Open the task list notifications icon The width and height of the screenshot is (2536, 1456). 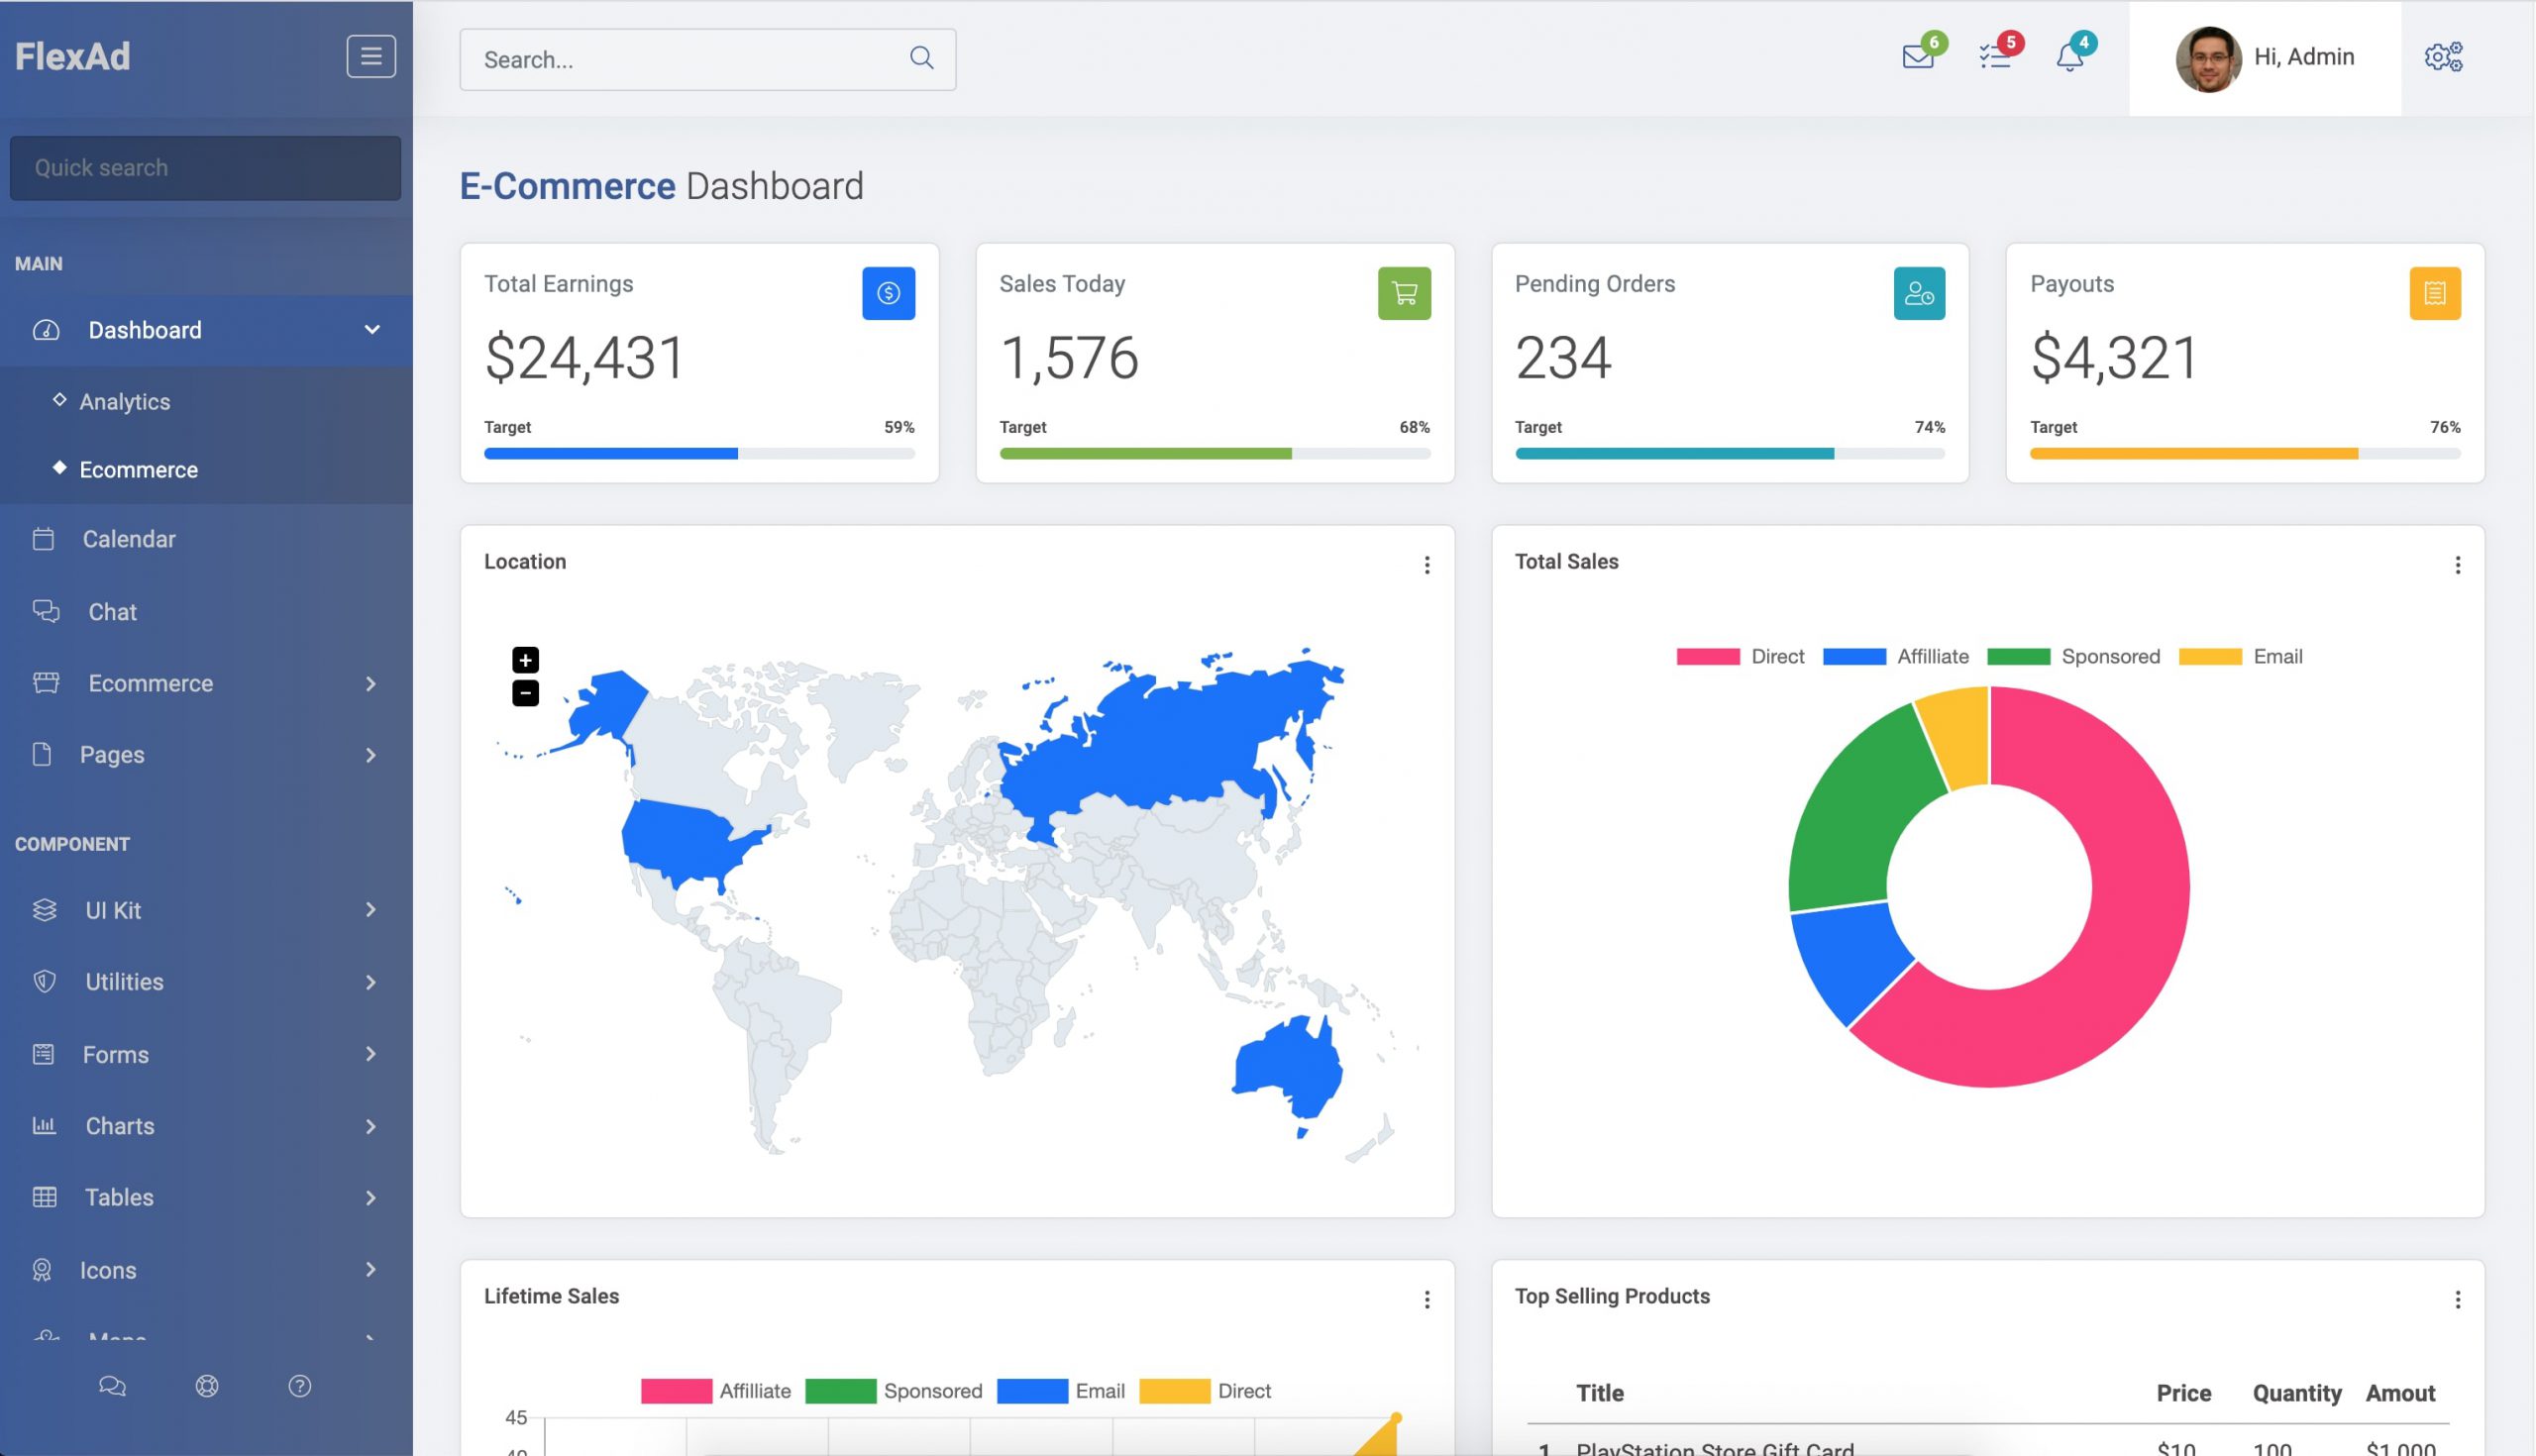1995,57
